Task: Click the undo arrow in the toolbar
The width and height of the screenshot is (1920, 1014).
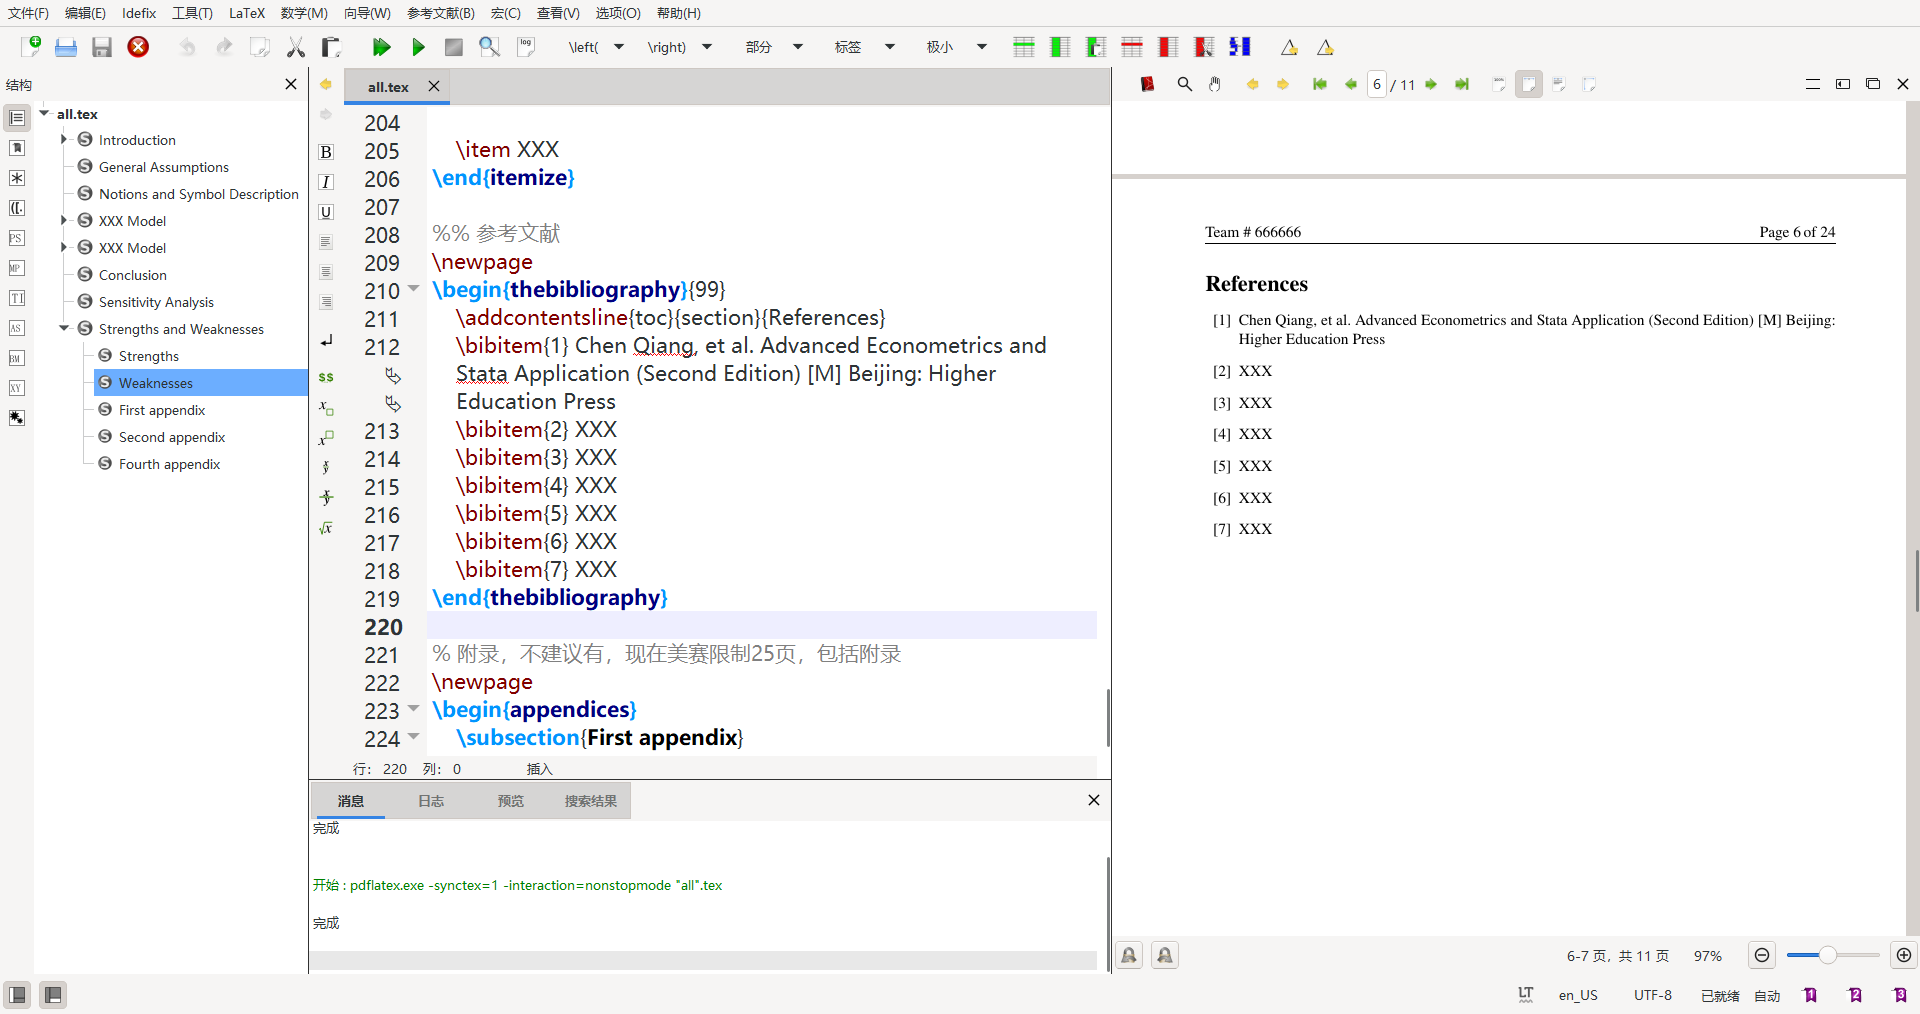Action: pos(187,47)
